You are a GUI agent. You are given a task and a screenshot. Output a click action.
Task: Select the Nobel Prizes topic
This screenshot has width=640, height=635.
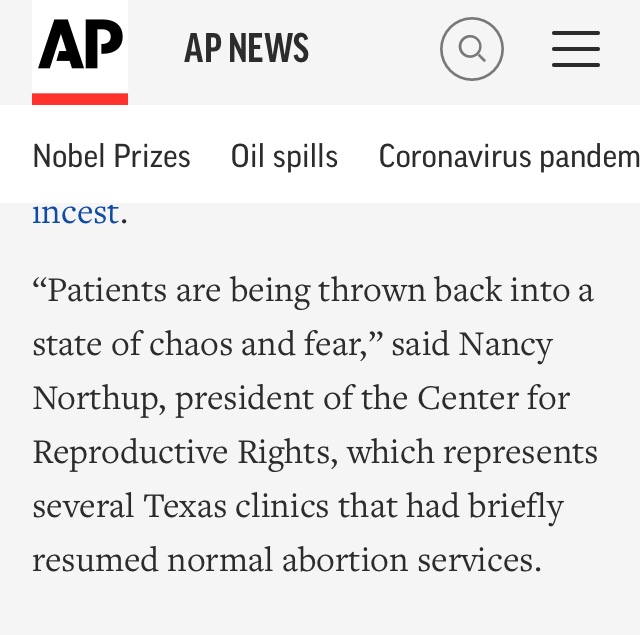pos(111,156)
